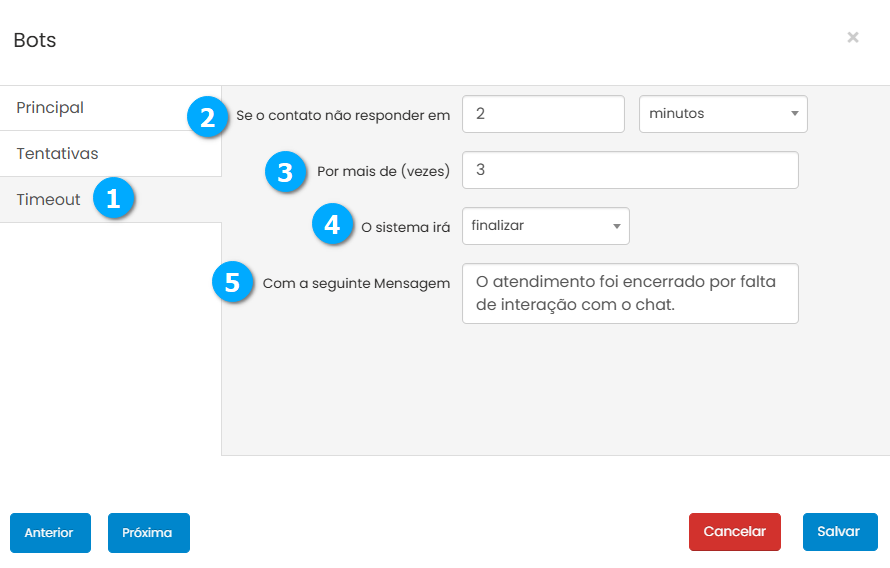890x568 pixels.
Task: Open the 'minutos' time unit dropdown
Action: coord(722,114)
